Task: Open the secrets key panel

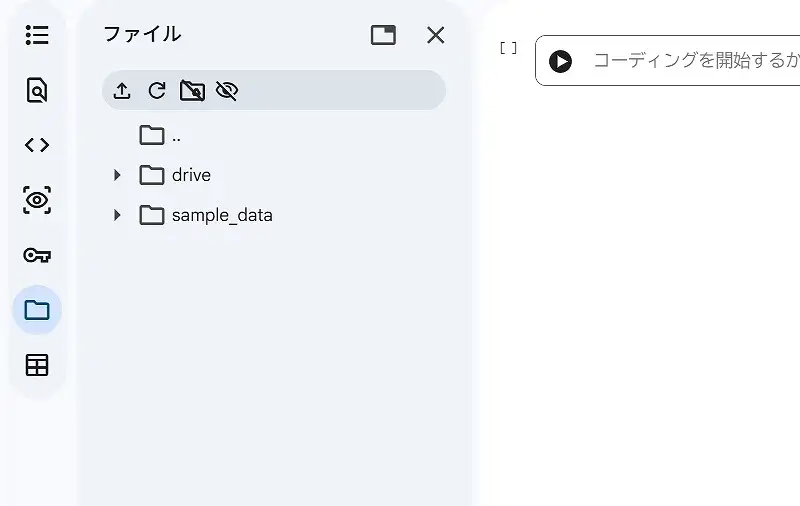Action: point(37,255)
